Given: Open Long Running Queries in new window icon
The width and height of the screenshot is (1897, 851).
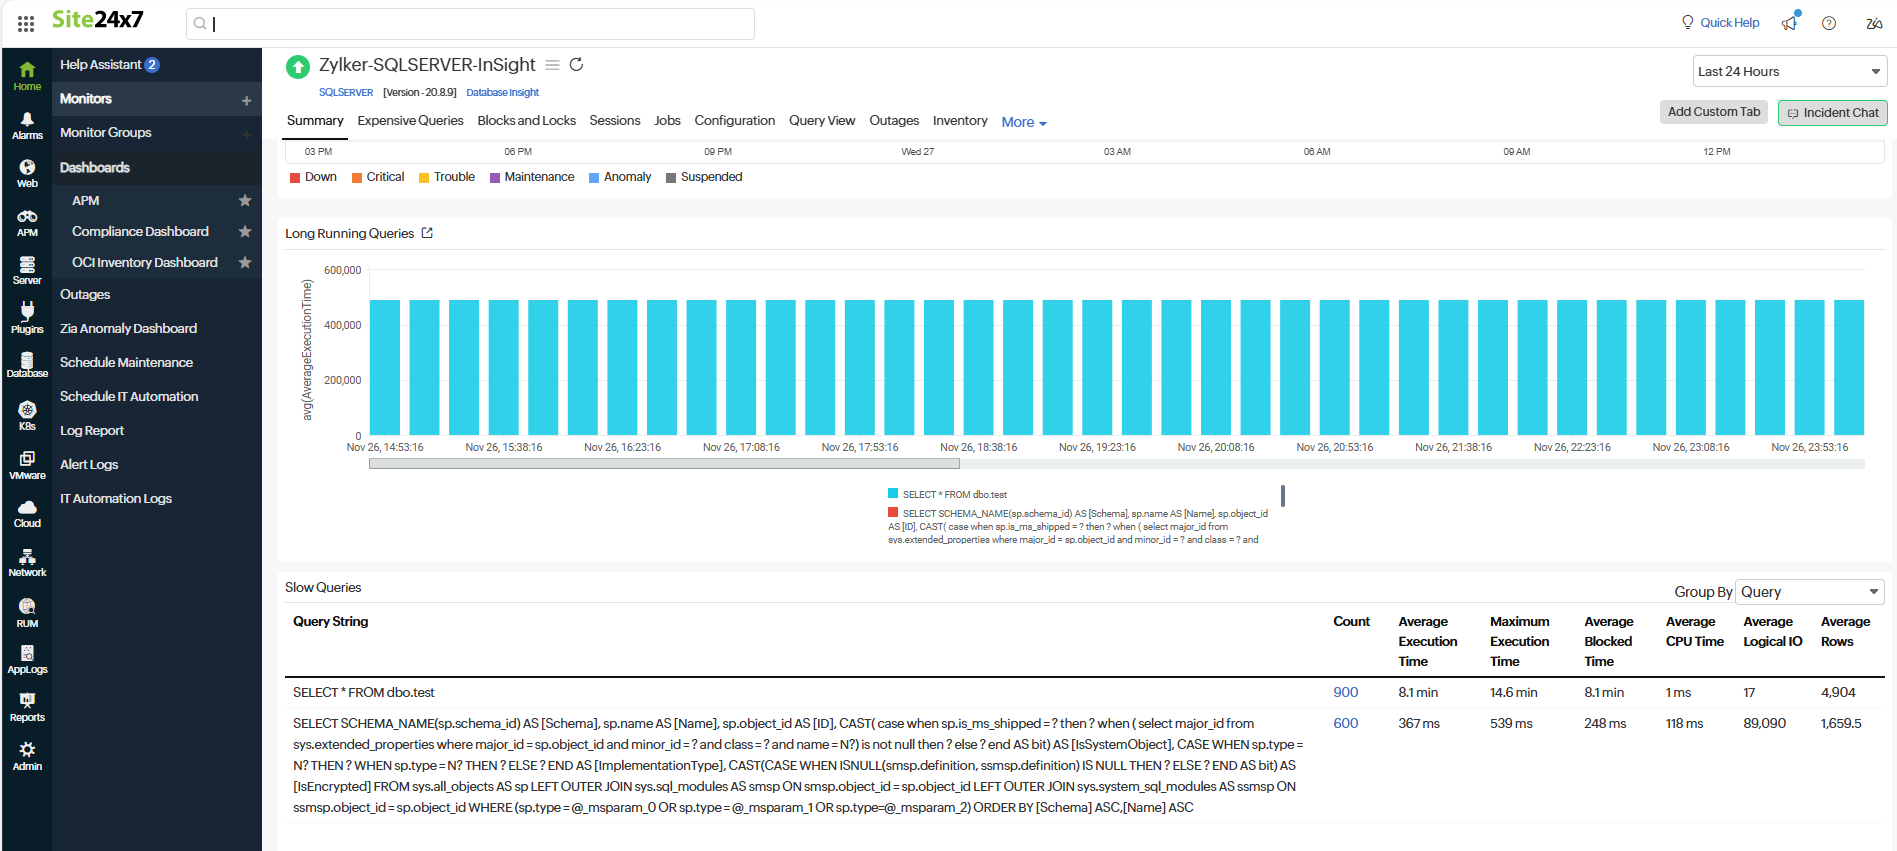Looking at the screenshot, I should (427, 232).
